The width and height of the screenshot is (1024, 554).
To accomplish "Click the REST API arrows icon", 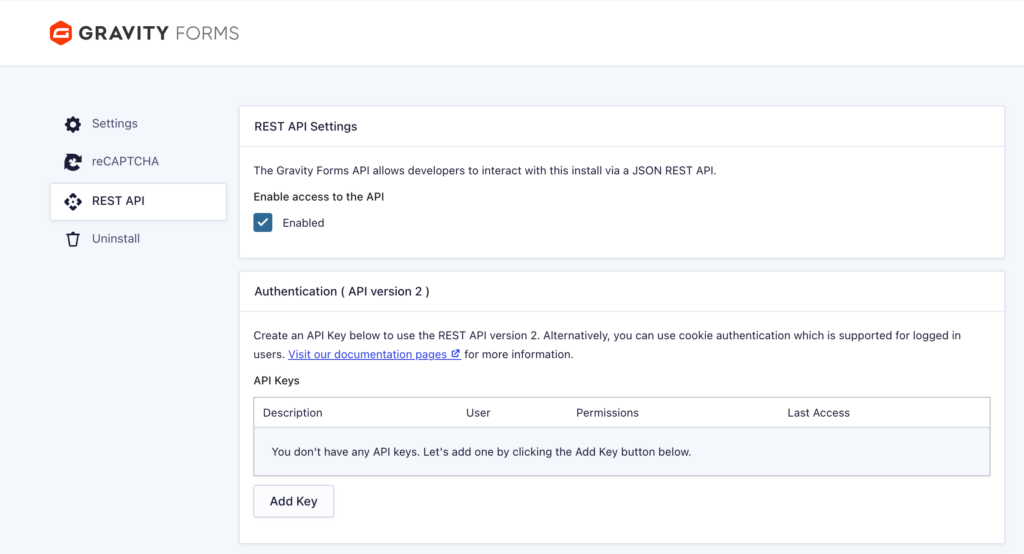I will [x=72, y=201].
